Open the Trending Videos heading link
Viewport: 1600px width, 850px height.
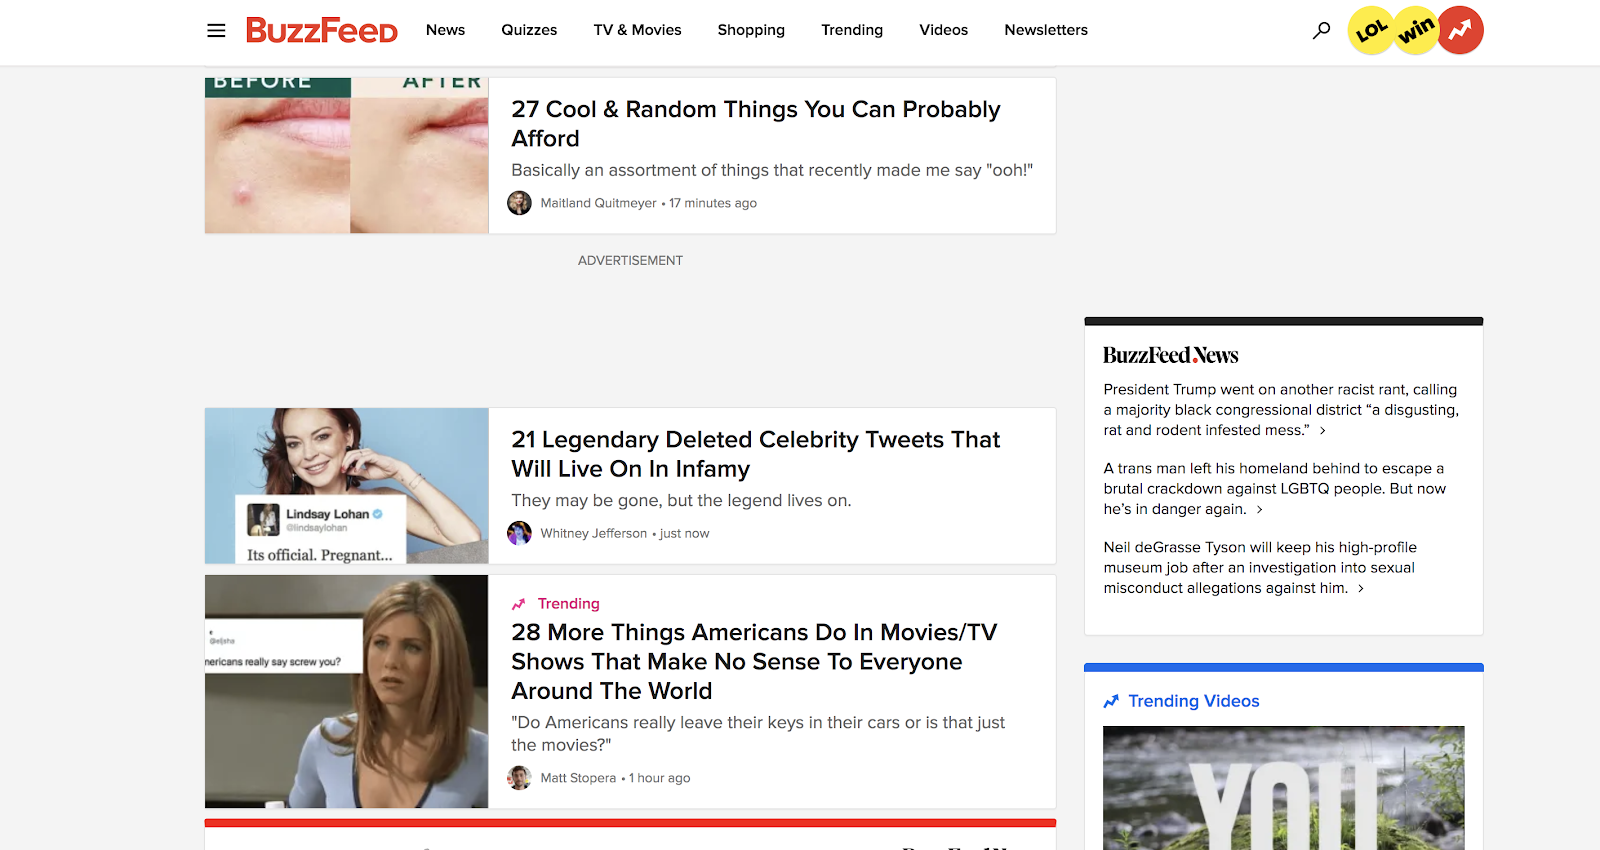(x=1194, y=702)
